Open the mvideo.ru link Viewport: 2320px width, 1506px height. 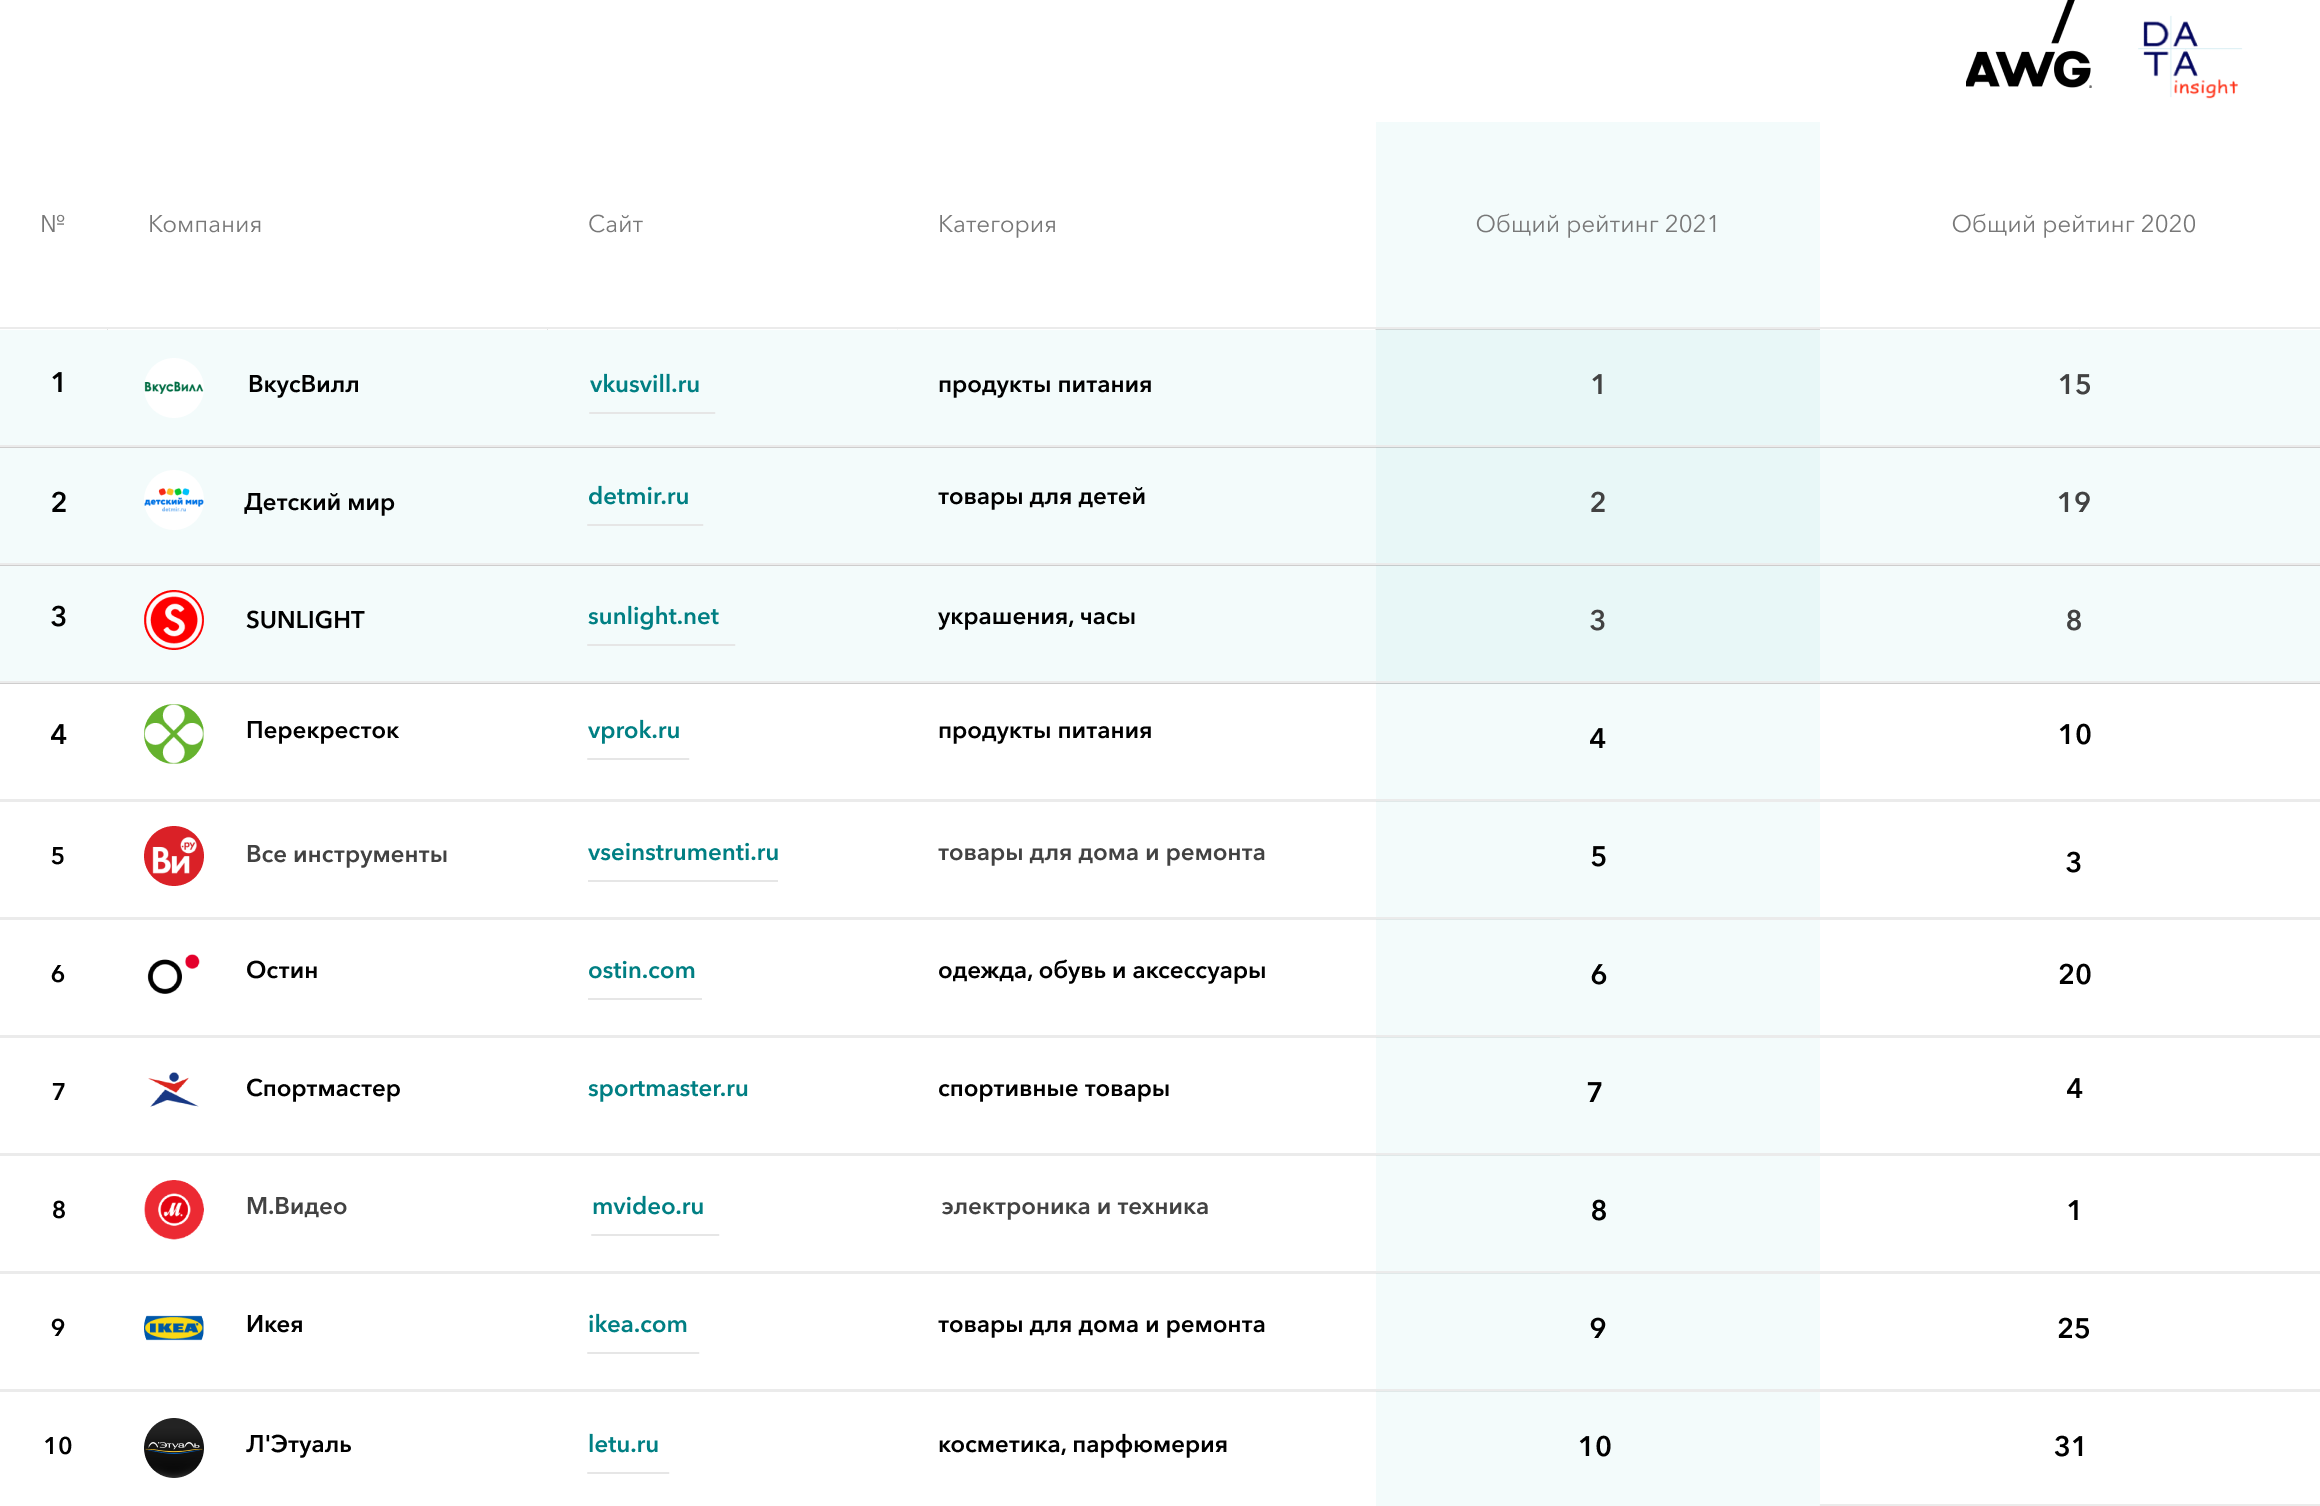(648, 1206)
